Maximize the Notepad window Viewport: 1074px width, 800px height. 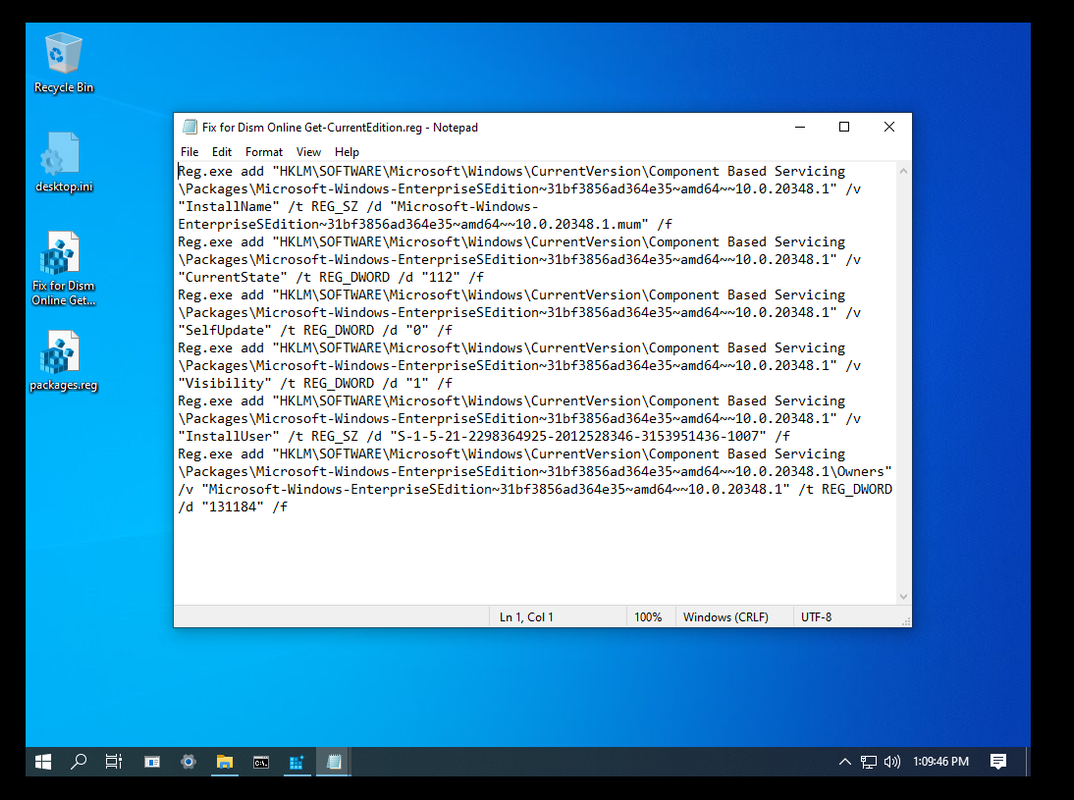[x=844, y=127]
